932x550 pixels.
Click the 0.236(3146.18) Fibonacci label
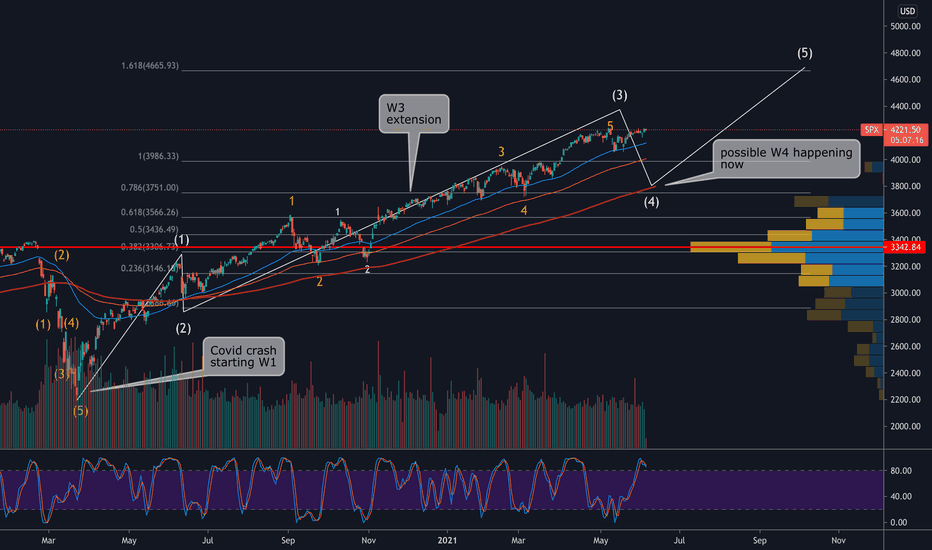tap(150, 268)
